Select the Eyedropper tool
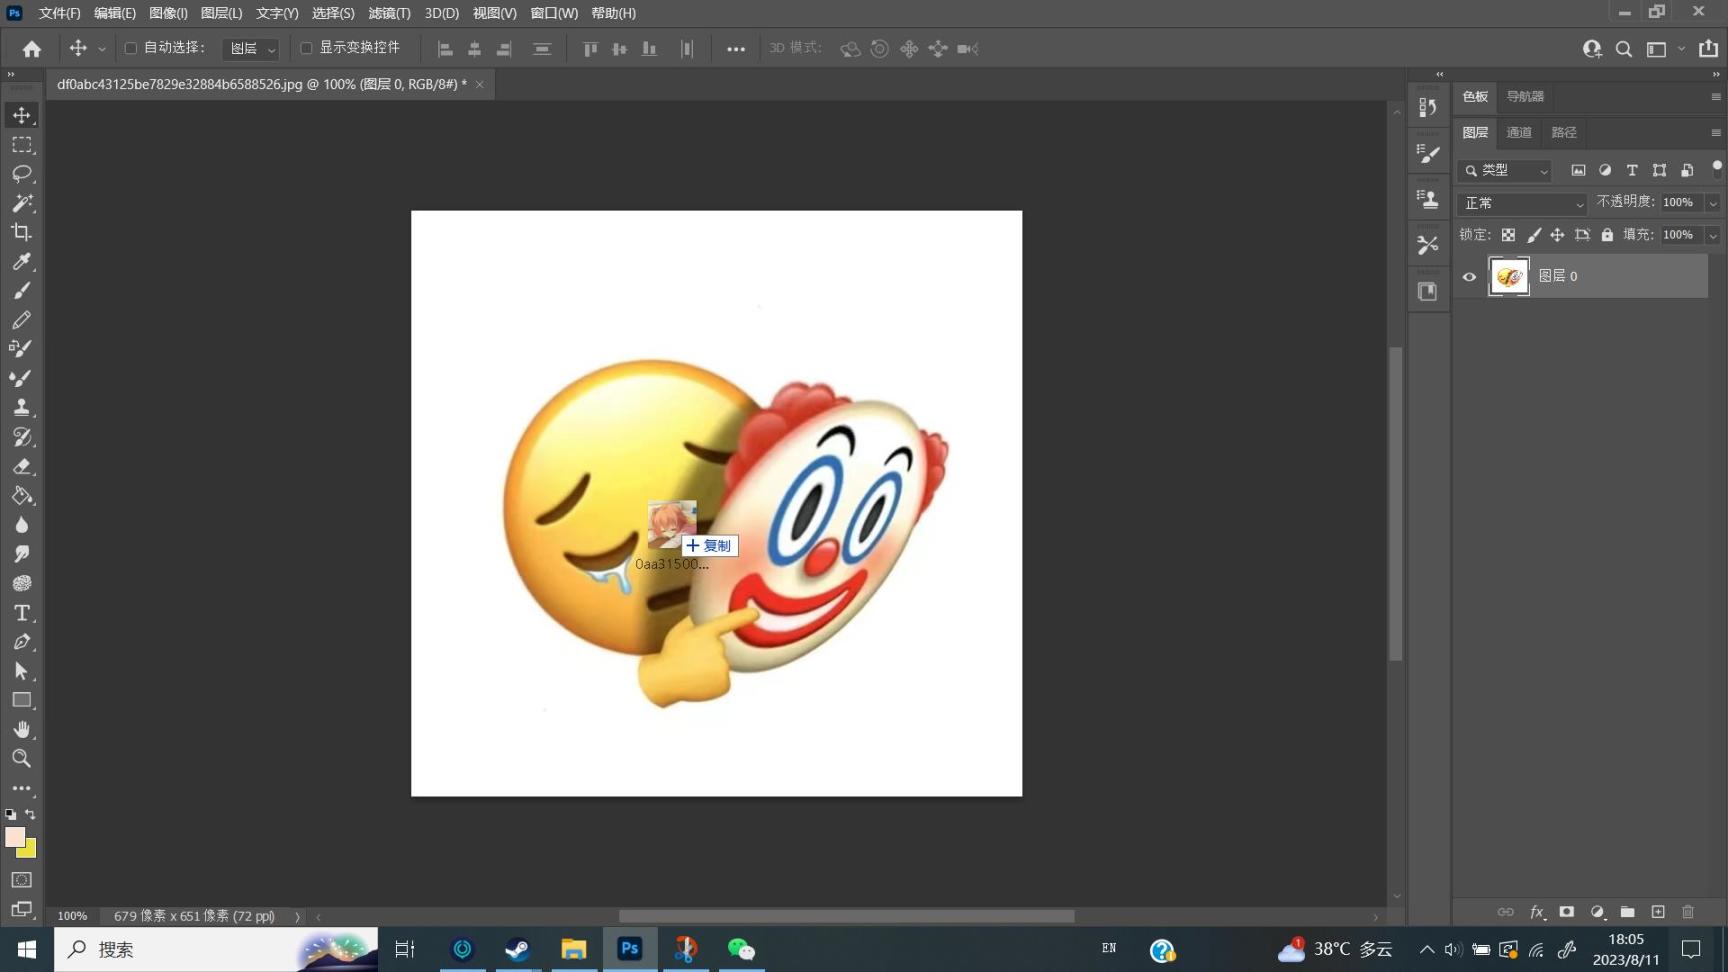Viewport: 1728px width, 972px height. 22,262
